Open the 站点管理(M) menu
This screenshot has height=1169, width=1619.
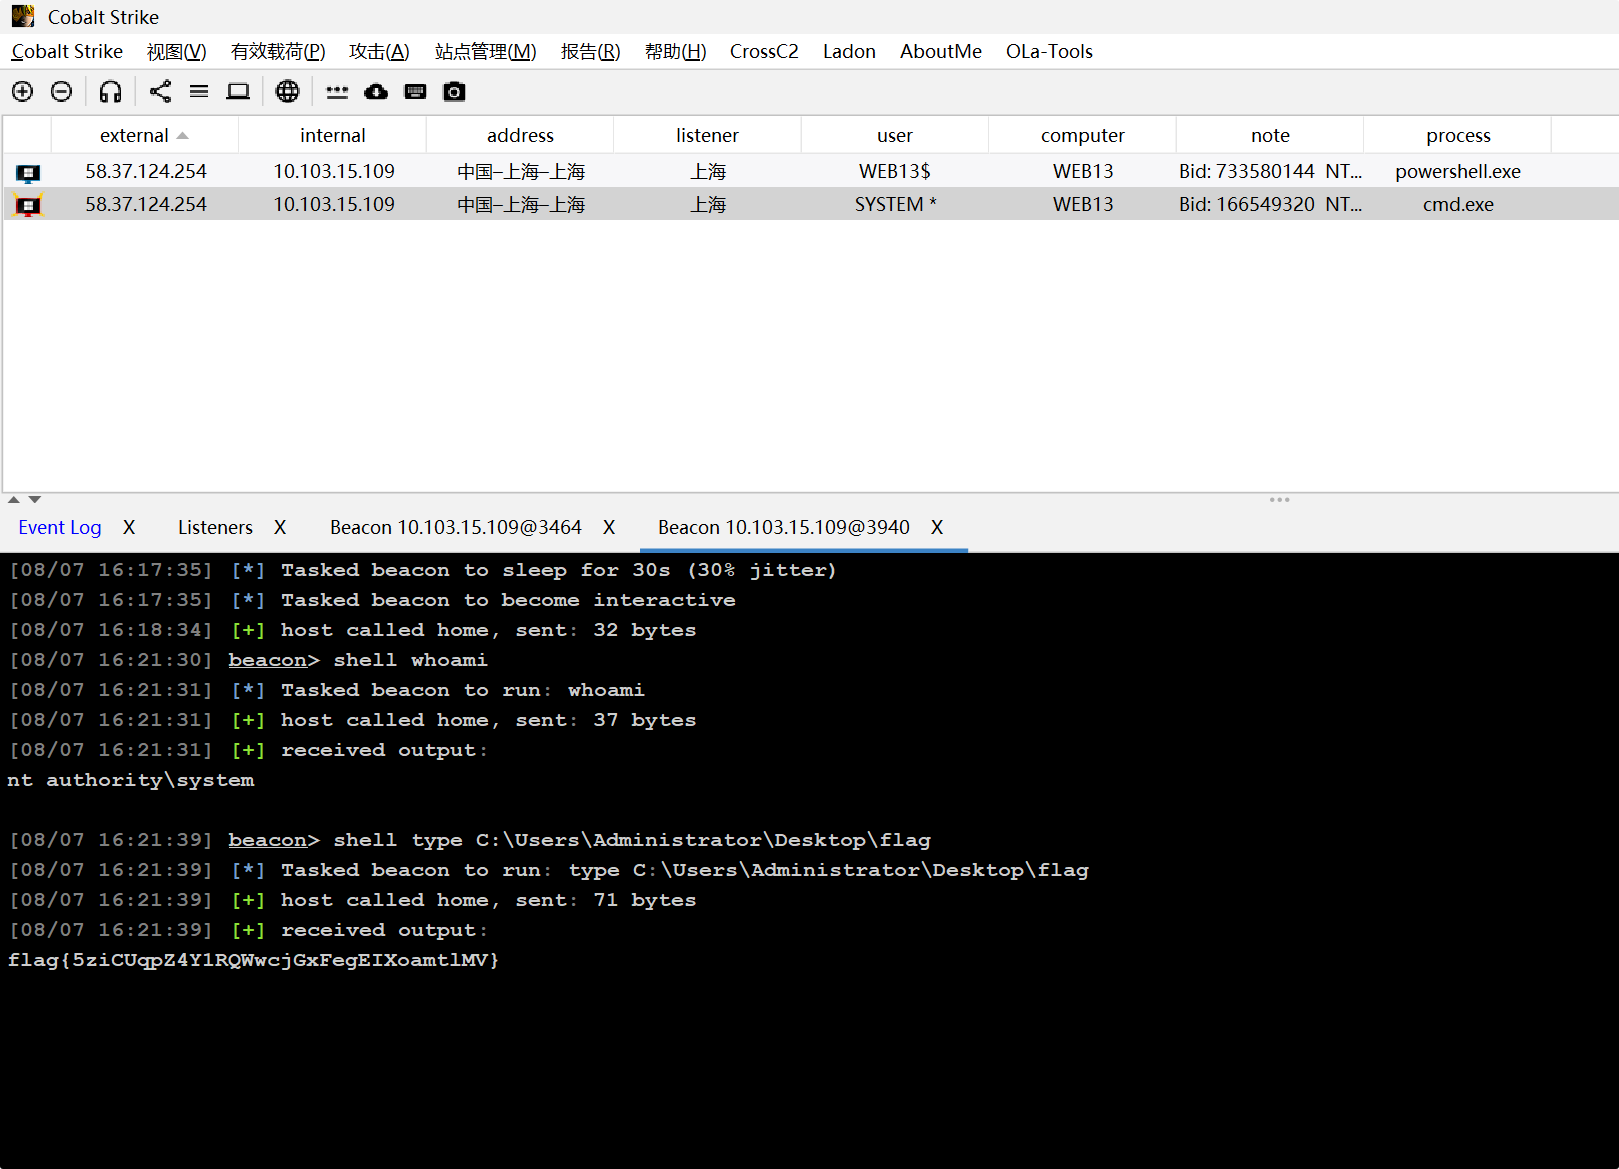coord(485,52)
